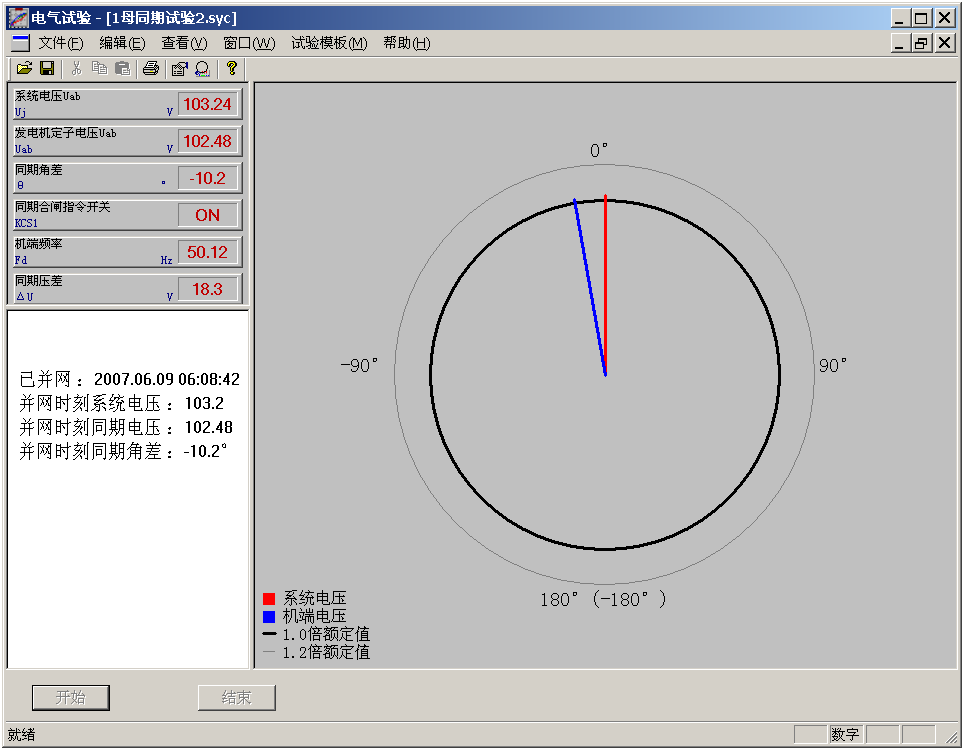Click the 同期角差 value field showing -10.2
Viewport: 964px width, 750px height.
coord(208,178)
